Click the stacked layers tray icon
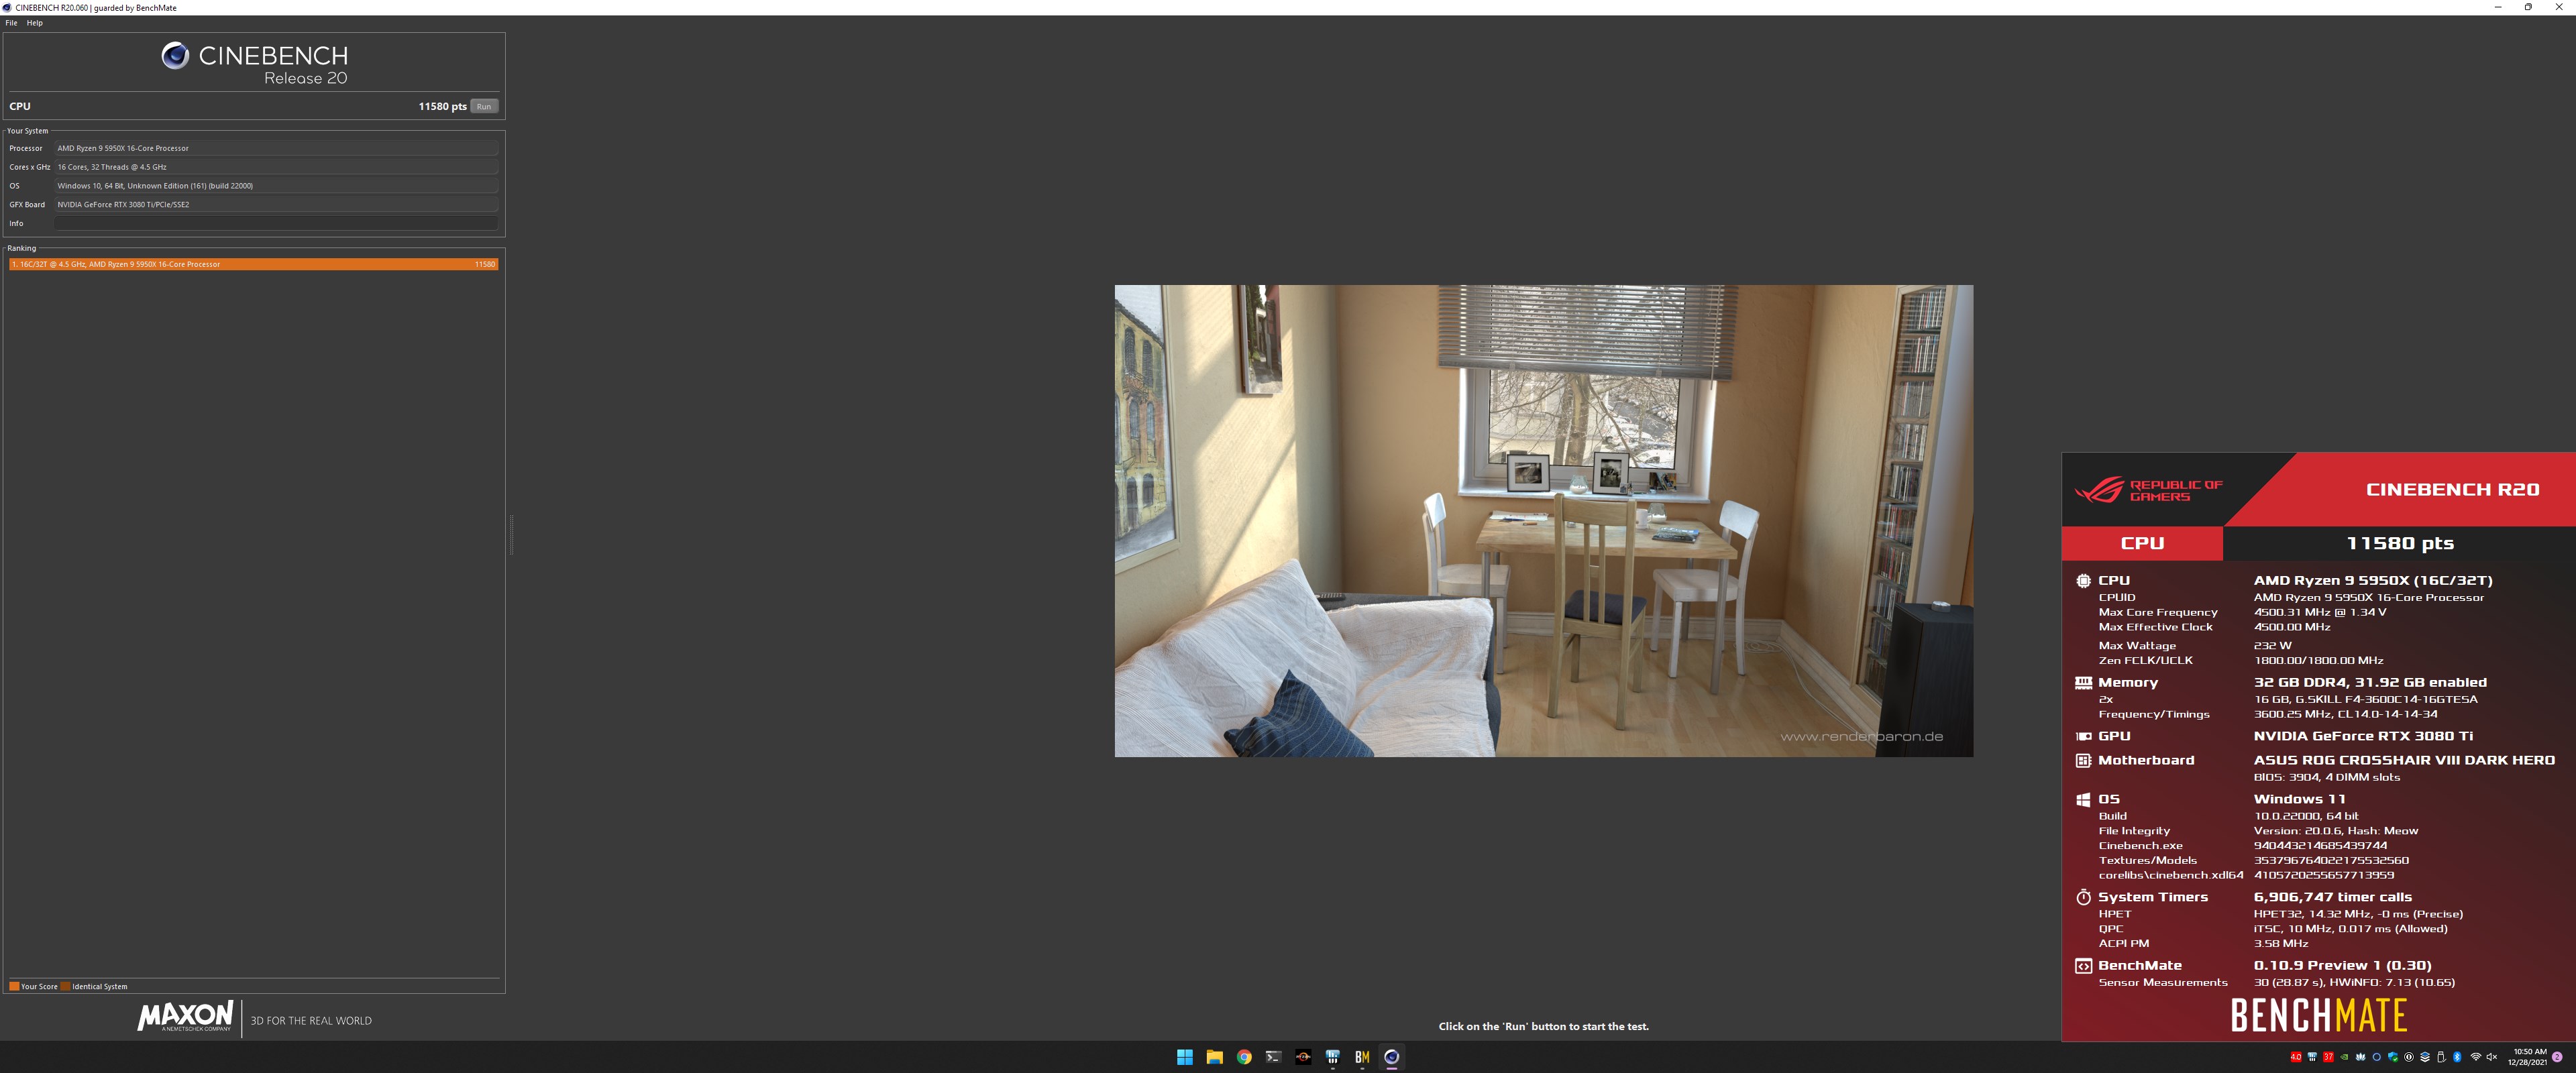 [x=2425, y=1057]
